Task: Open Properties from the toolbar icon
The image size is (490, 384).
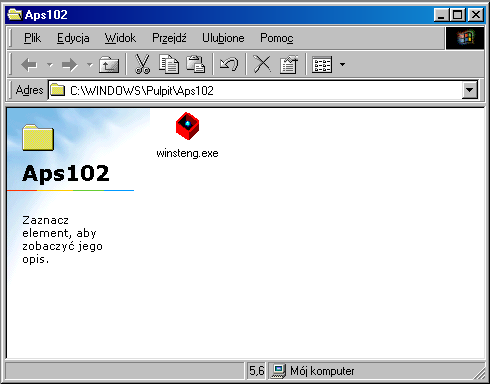Action: click(x=289, y=64)
